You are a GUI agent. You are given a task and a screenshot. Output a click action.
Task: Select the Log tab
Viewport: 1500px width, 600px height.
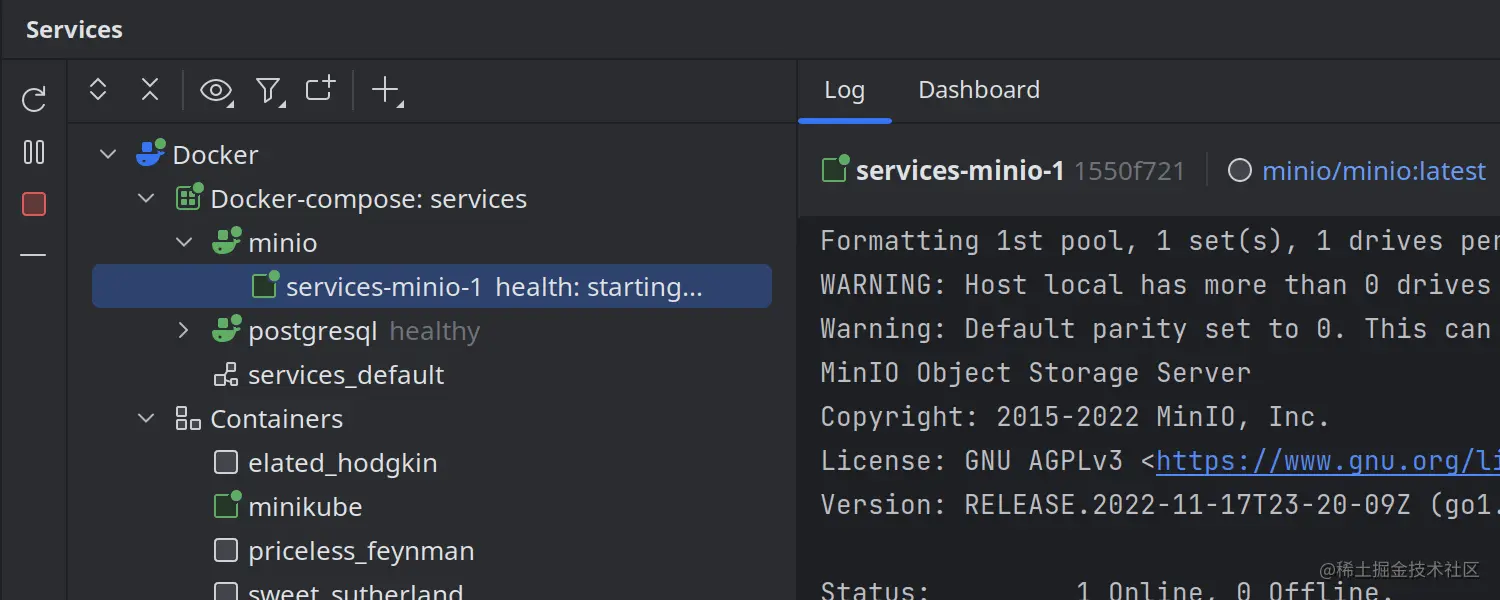[x=845, y=89]
